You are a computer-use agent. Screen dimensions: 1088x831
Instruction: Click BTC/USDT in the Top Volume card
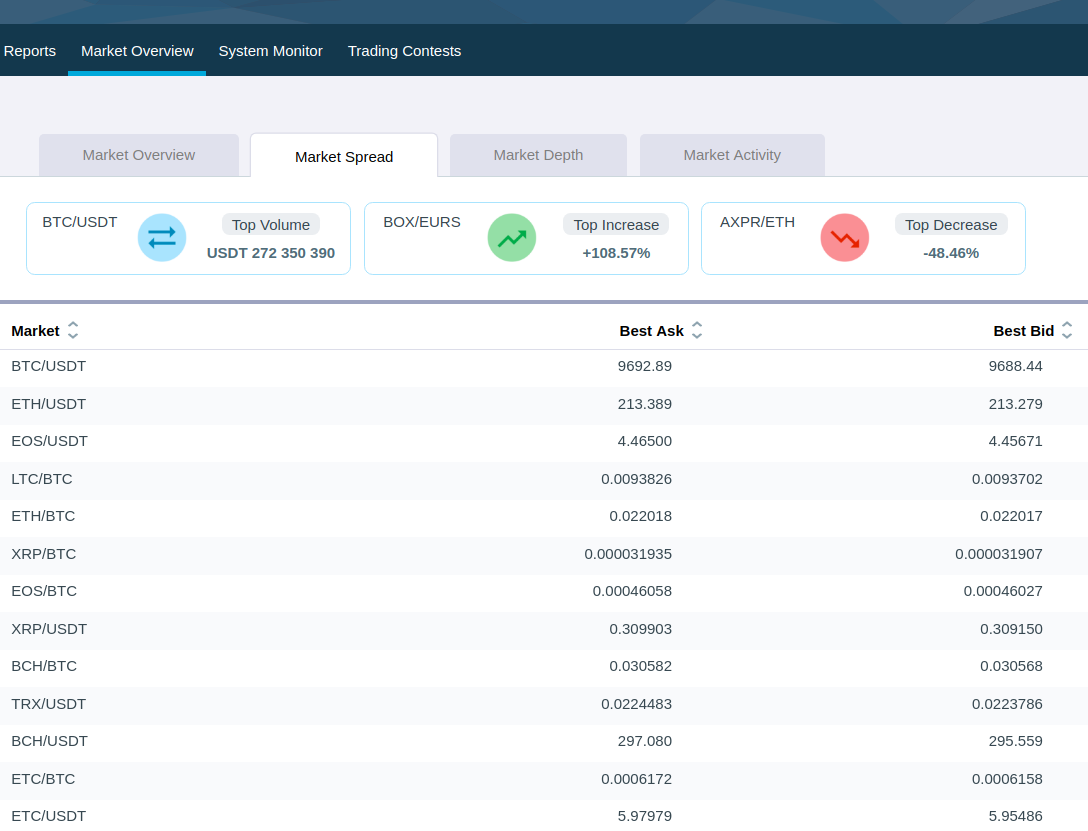(x=80, y=222)
